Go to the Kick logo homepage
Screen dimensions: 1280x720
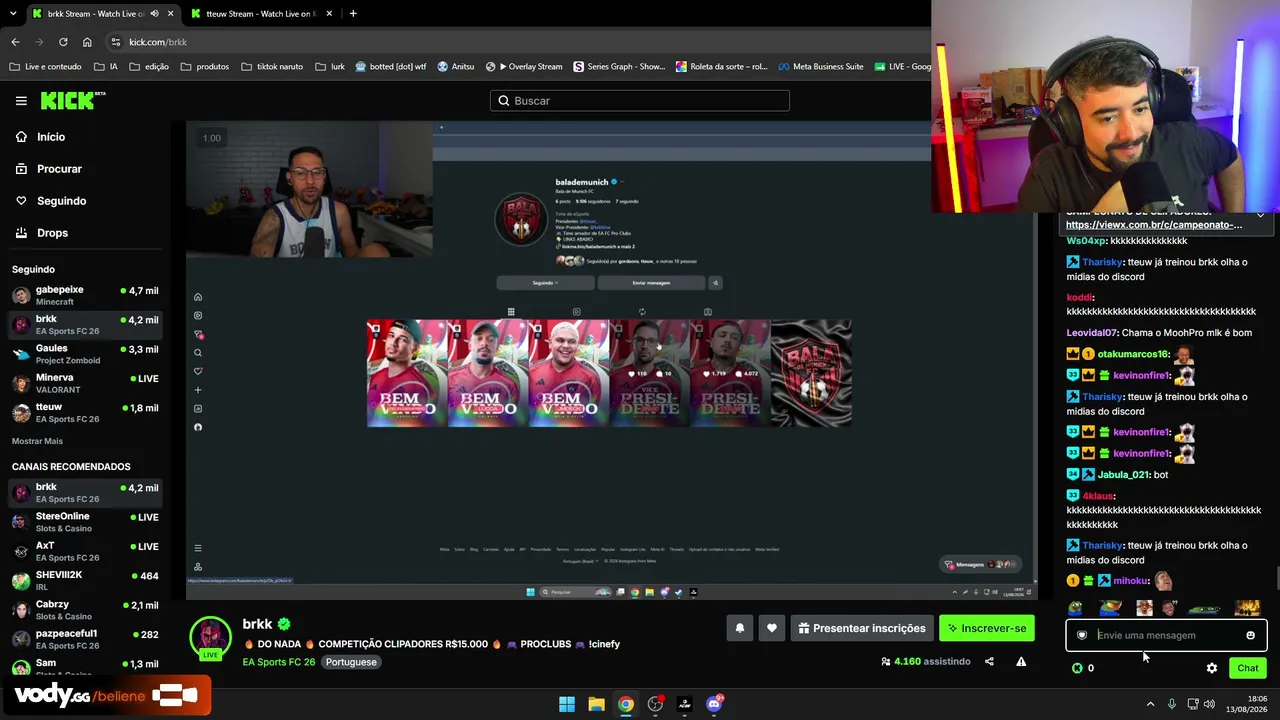pyautogui.click(x=73, y=100)
